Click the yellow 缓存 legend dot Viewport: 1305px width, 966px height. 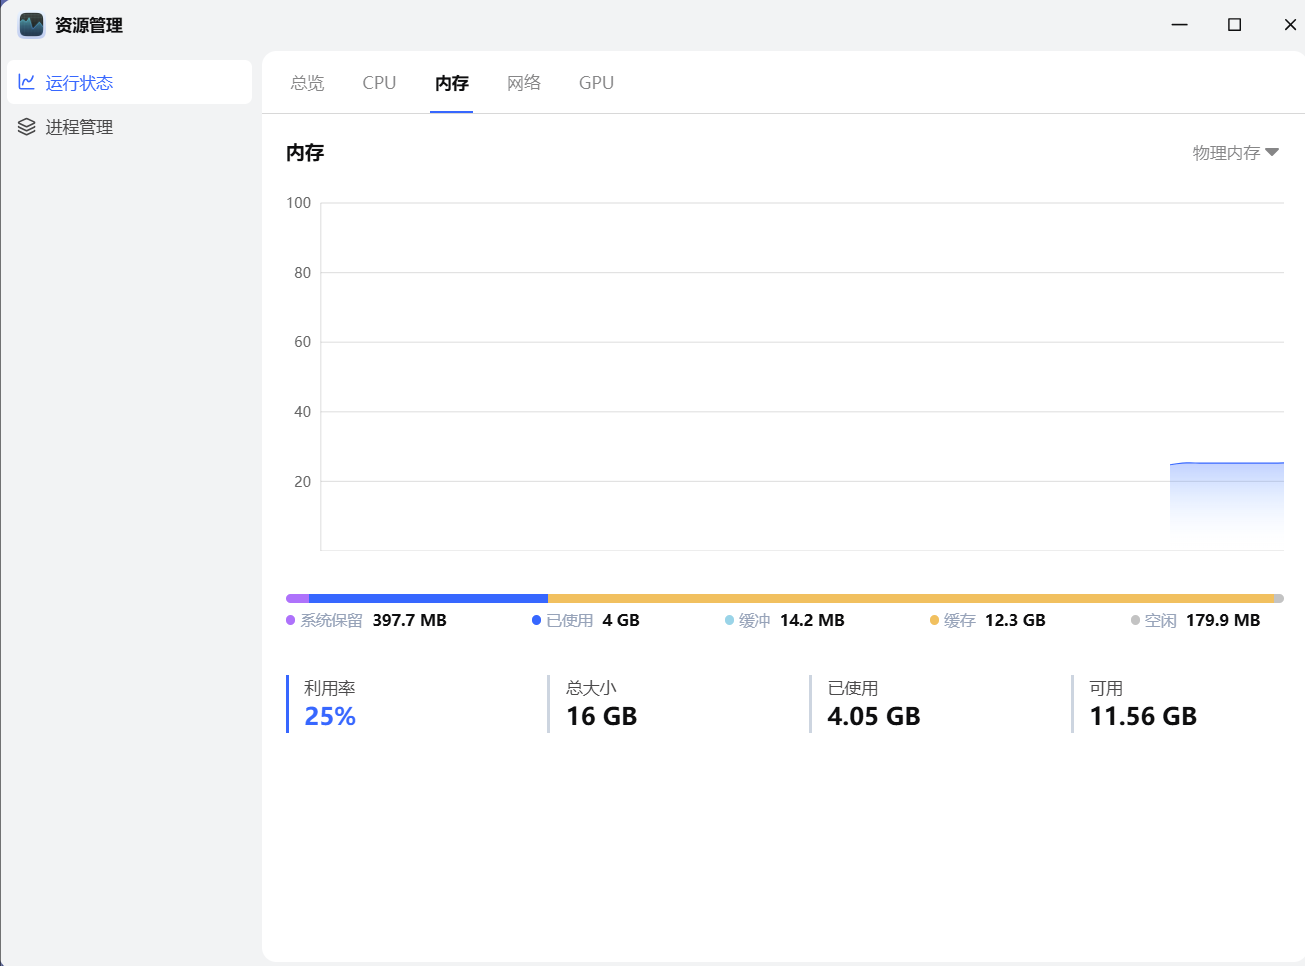point(935,620)
